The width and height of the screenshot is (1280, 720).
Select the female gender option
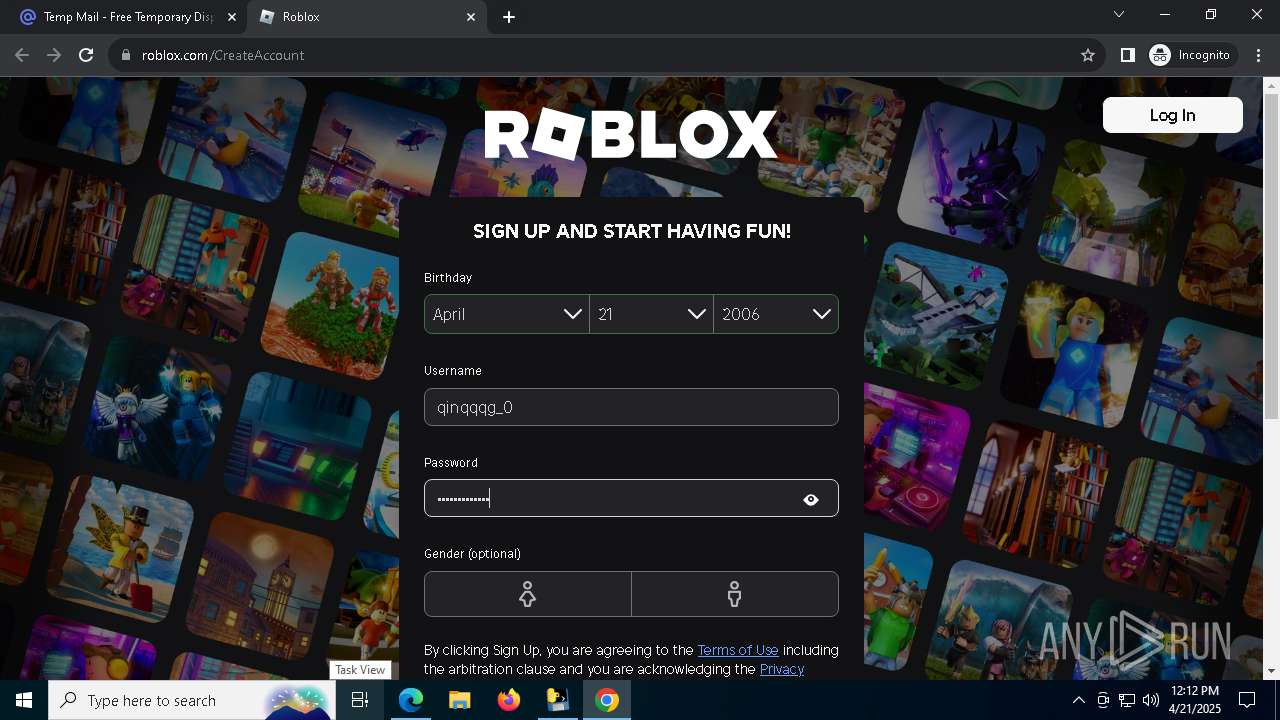[528, 594]
